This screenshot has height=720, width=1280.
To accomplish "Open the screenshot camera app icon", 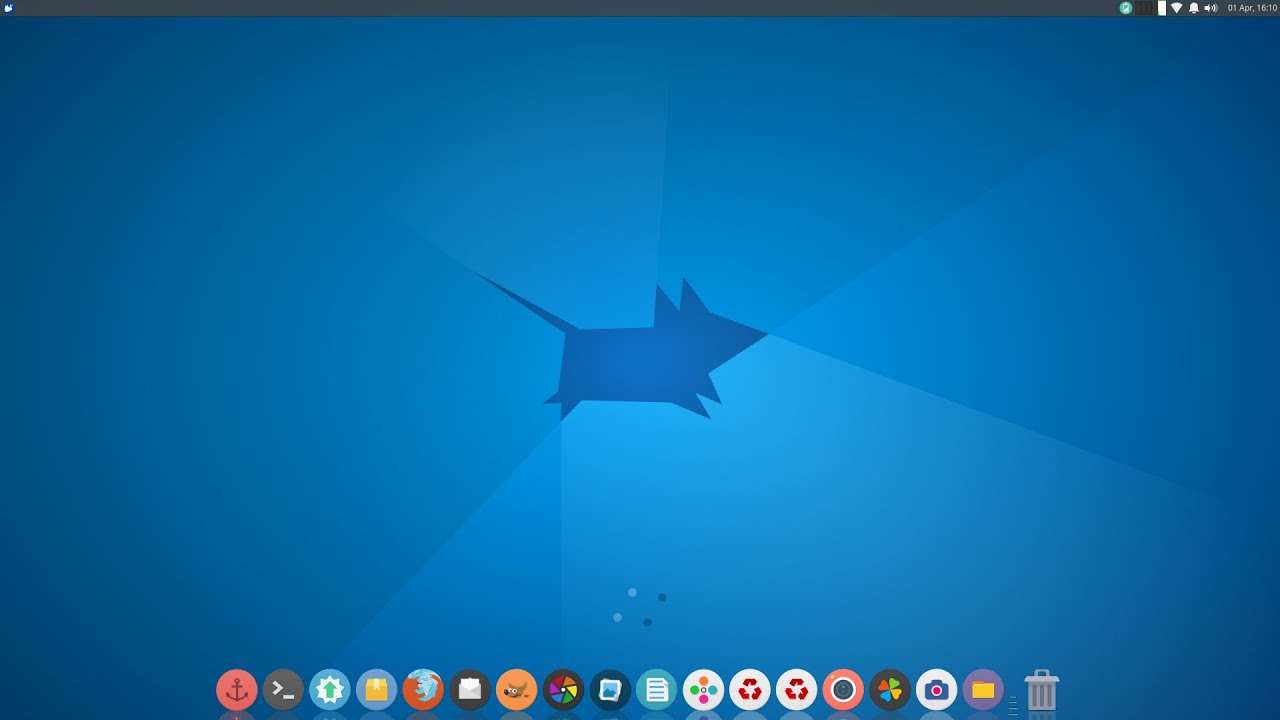I will [x=936, y=690].
